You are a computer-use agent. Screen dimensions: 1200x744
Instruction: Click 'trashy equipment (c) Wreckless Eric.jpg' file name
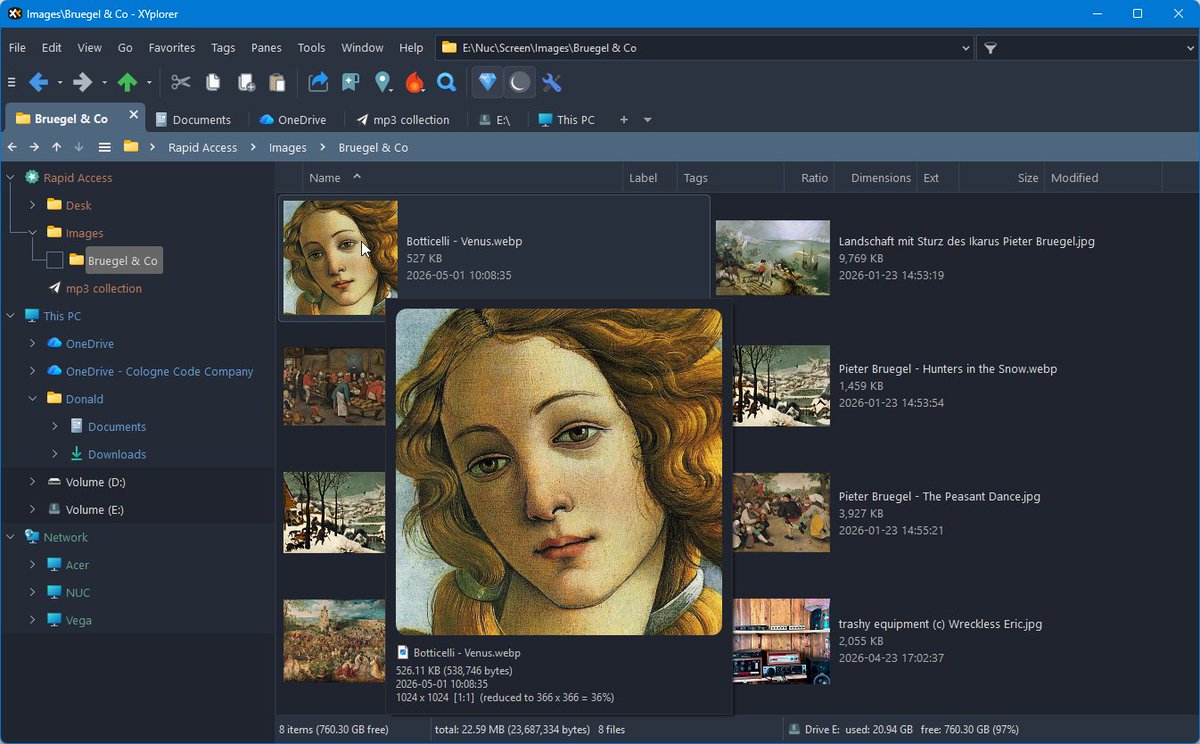[x=940, y=624]
